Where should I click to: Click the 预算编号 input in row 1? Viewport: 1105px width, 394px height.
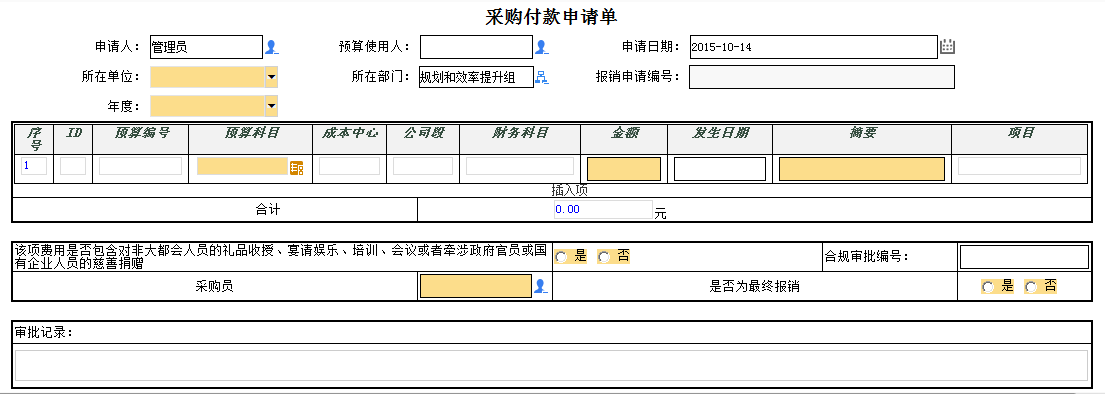coord(140,166)
